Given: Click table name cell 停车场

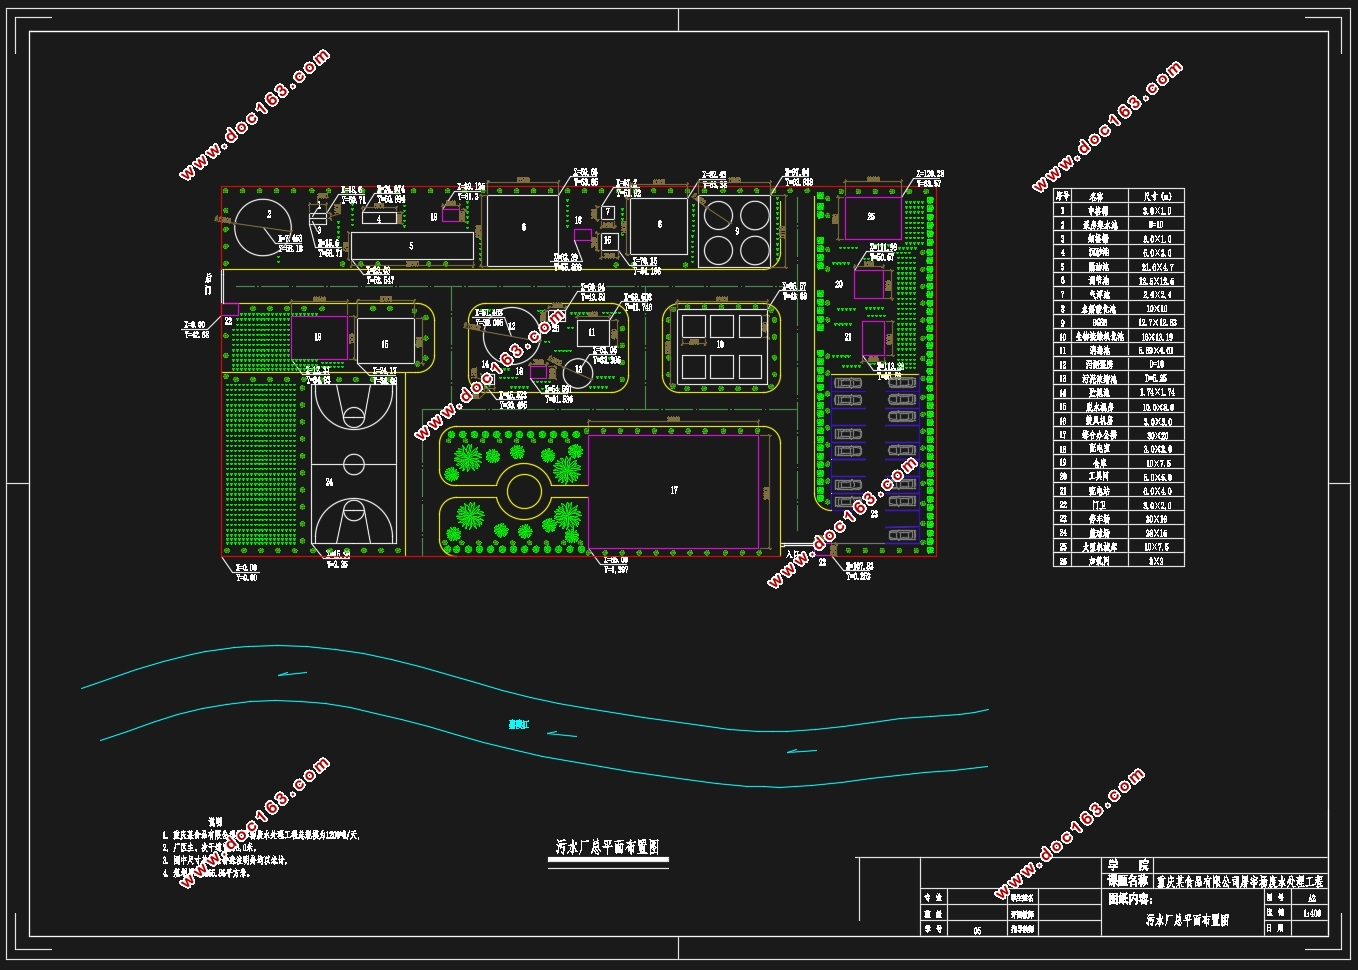Looking at the screenshot, I should click(x=1101, y=519).
